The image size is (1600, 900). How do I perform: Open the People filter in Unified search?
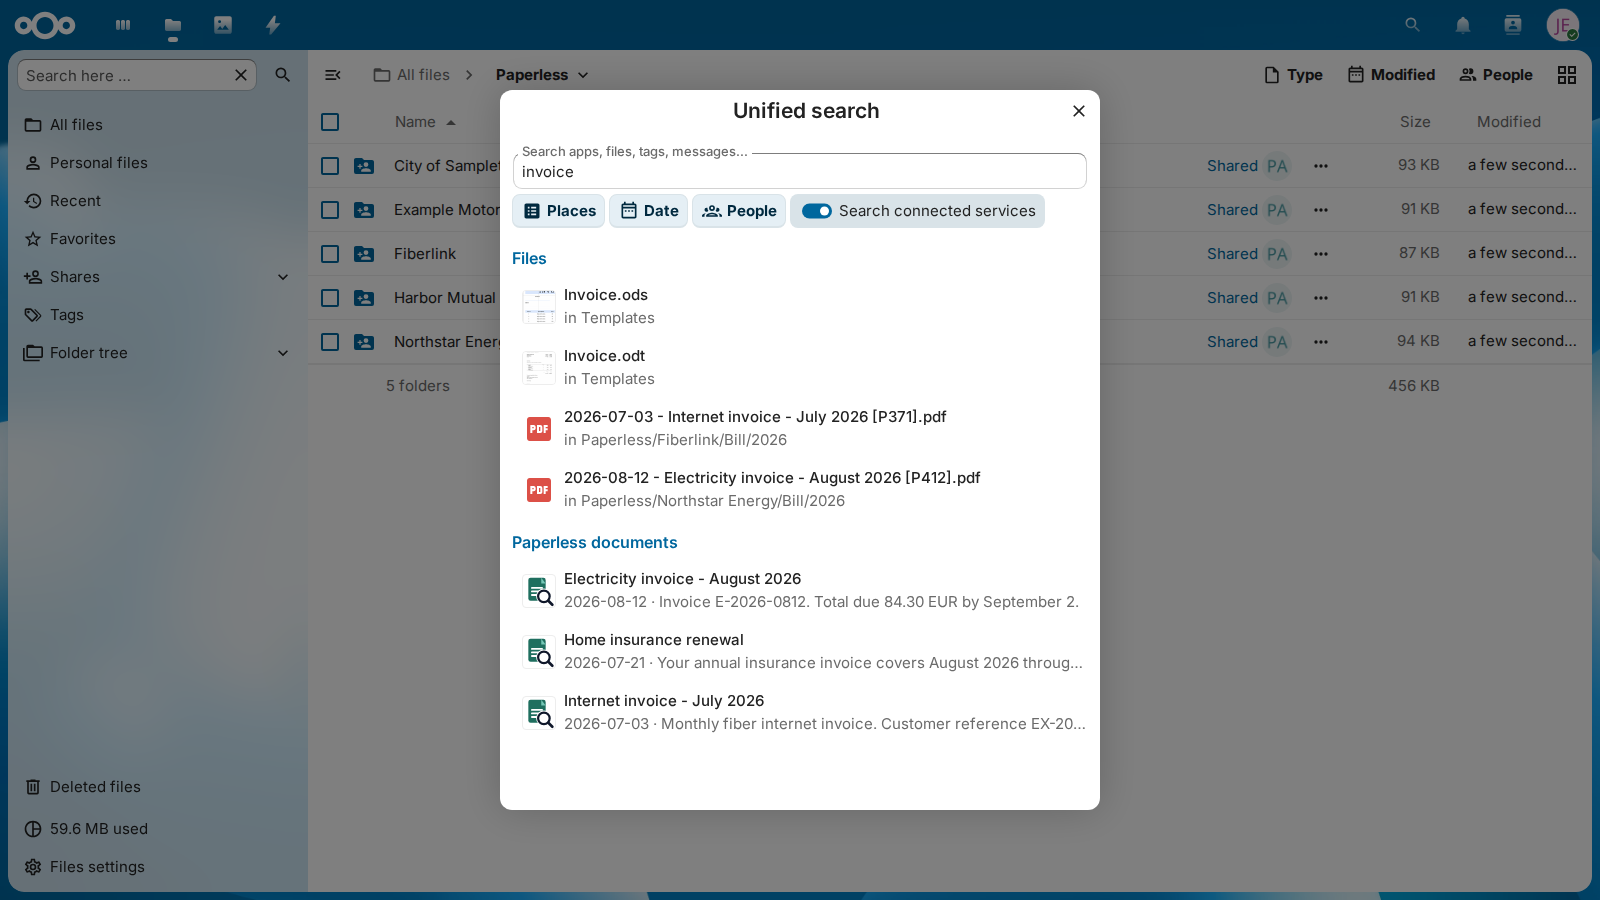click(x=739, y=211)
